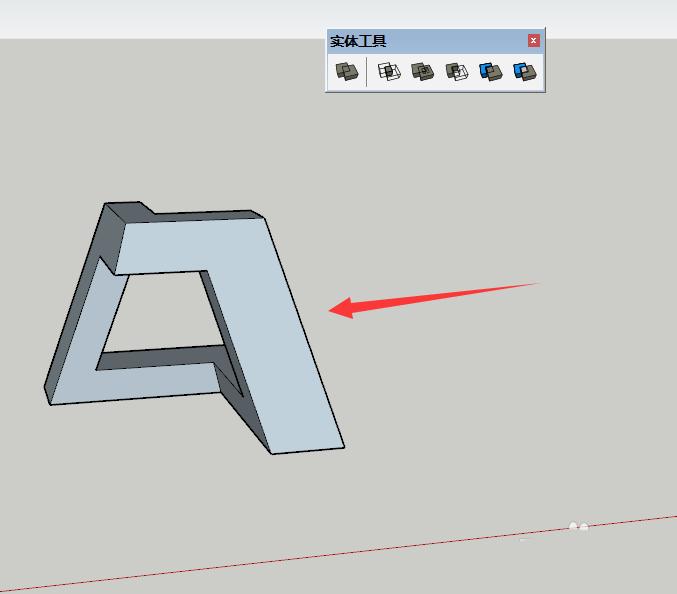Click the lower crossbar front face

click(150, 385)
